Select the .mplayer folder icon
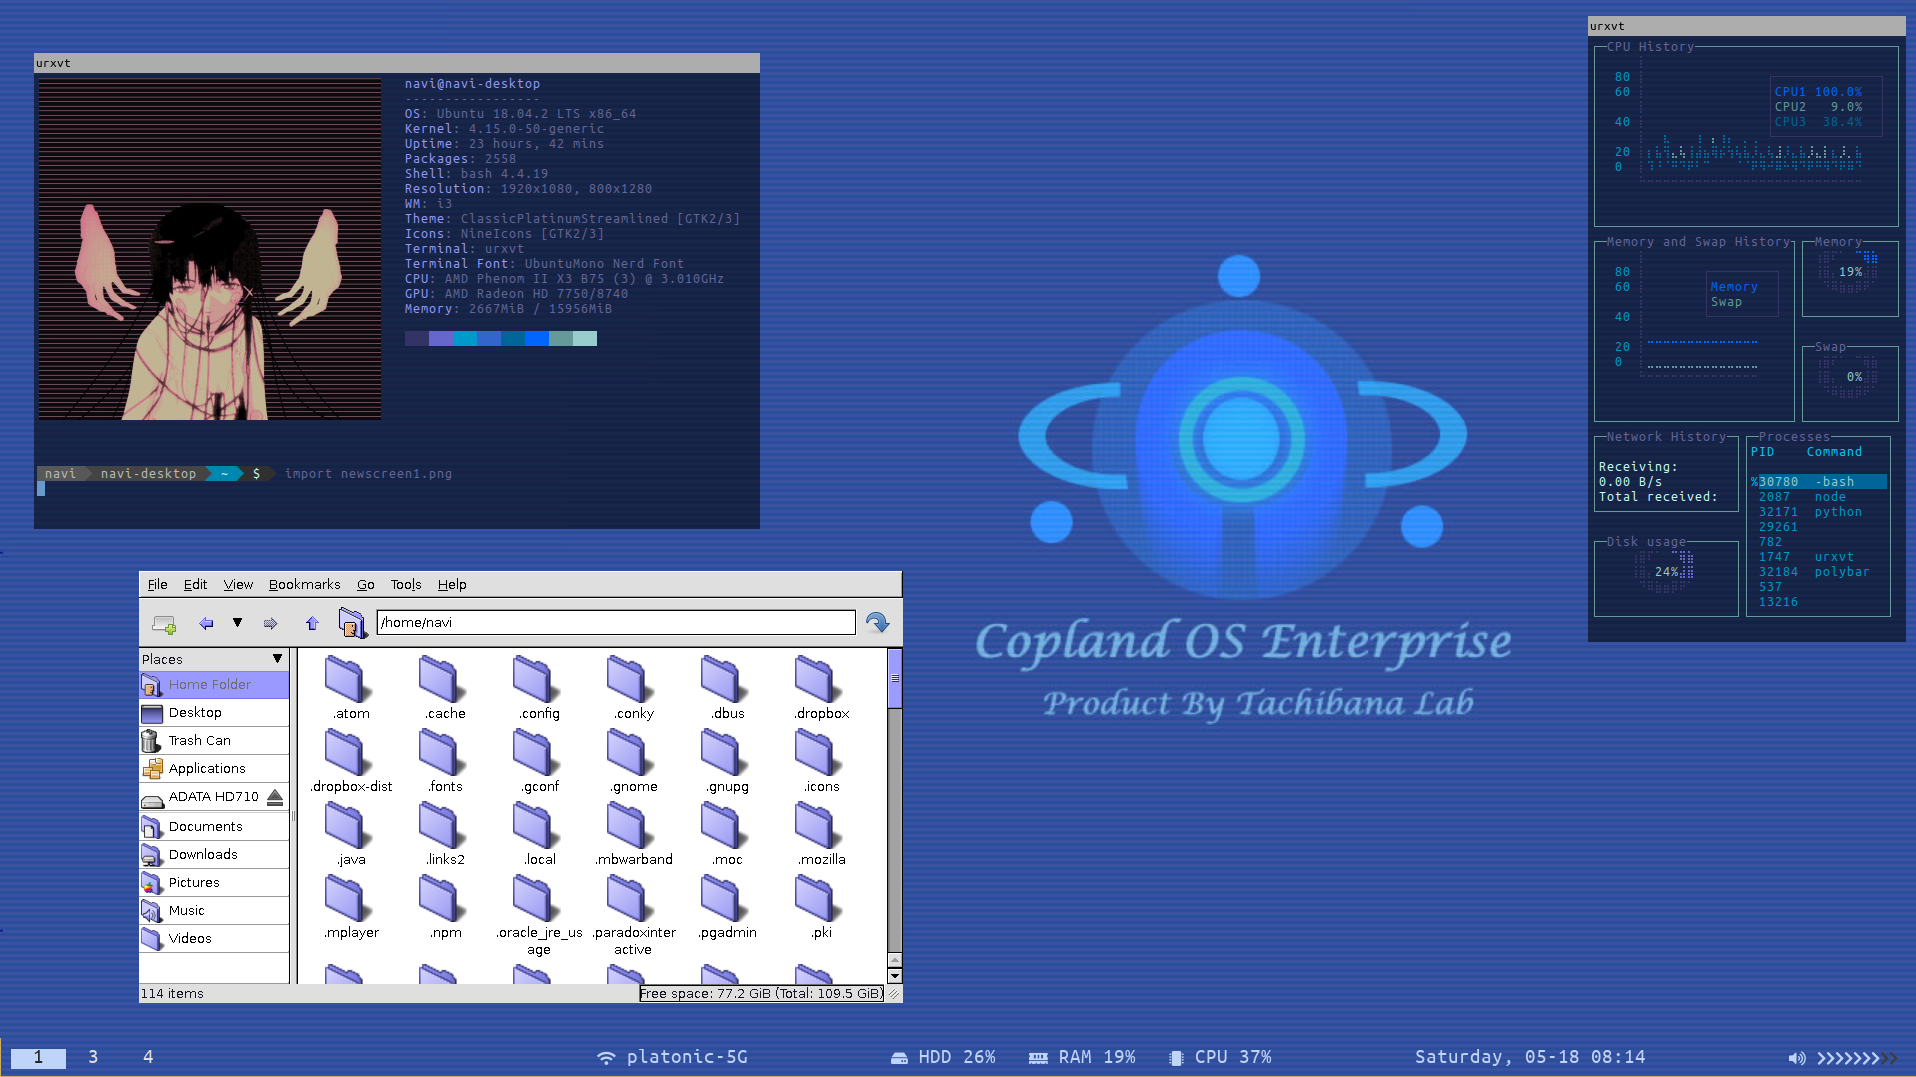1916x1077 pixels. click(x=349, y=898)
